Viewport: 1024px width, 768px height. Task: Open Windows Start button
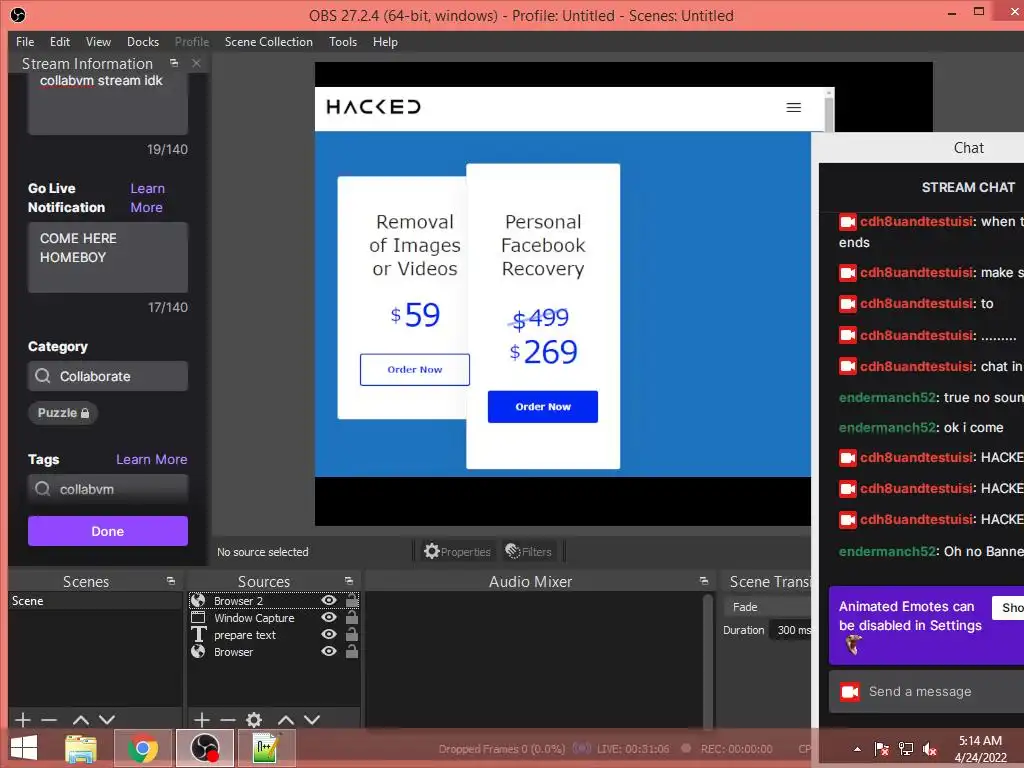(x=25, y=748)
